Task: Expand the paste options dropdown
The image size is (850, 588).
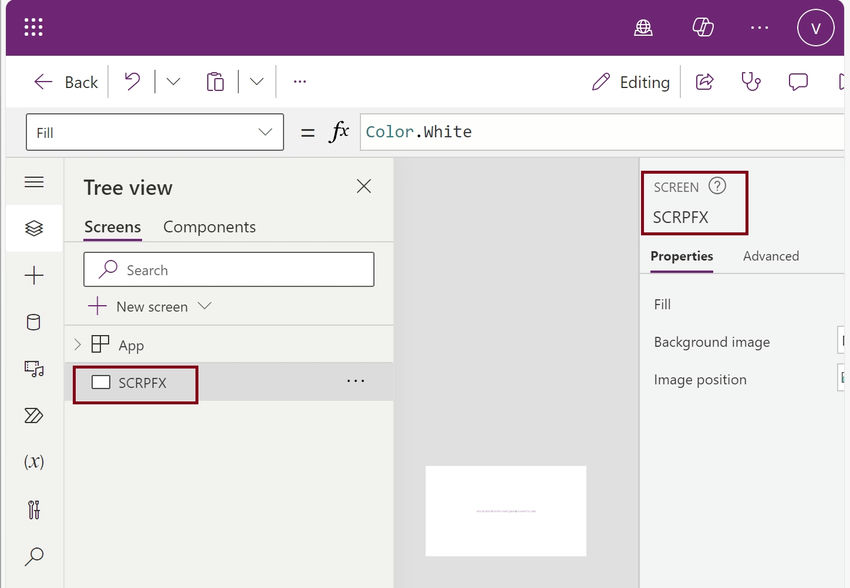Action: click(256, 82)
